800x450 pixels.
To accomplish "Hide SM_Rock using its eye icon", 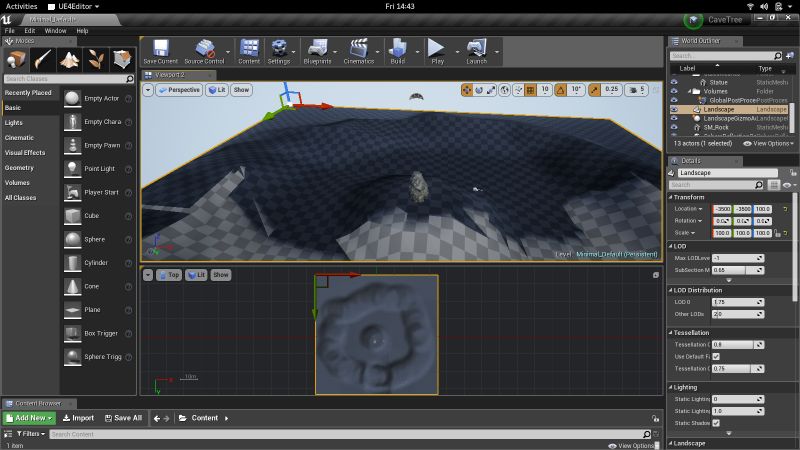I will coord(673,128).
